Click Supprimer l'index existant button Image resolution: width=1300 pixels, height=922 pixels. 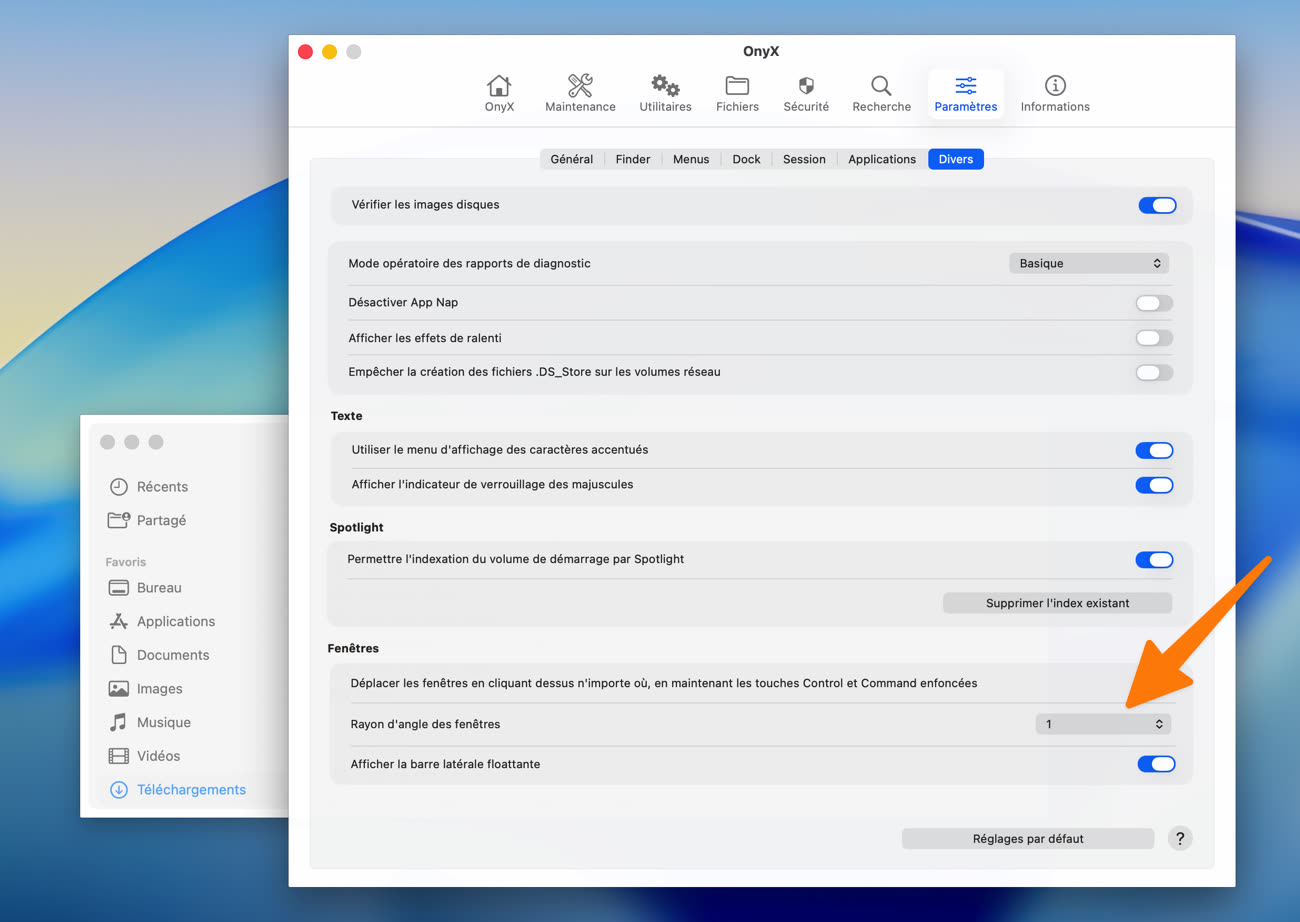point(1058,604)
